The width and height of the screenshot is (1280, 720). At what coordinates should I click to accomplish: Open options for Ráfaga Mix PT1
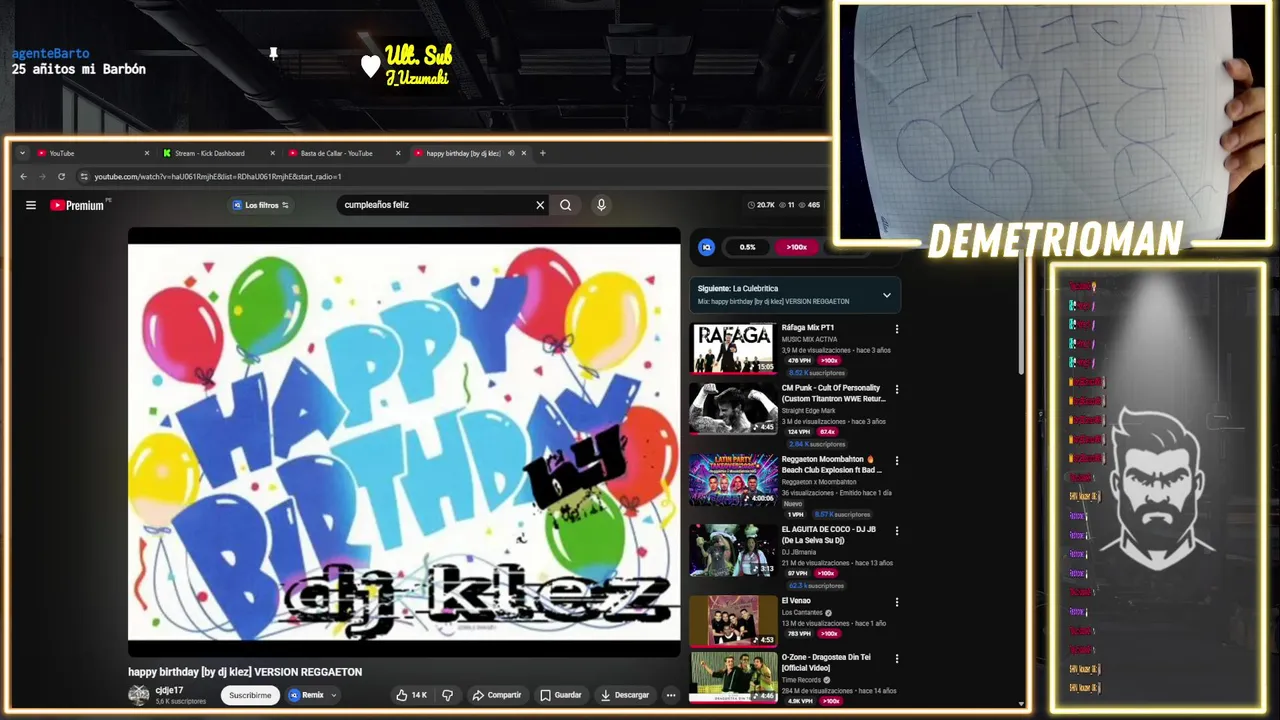click(896, 329)
